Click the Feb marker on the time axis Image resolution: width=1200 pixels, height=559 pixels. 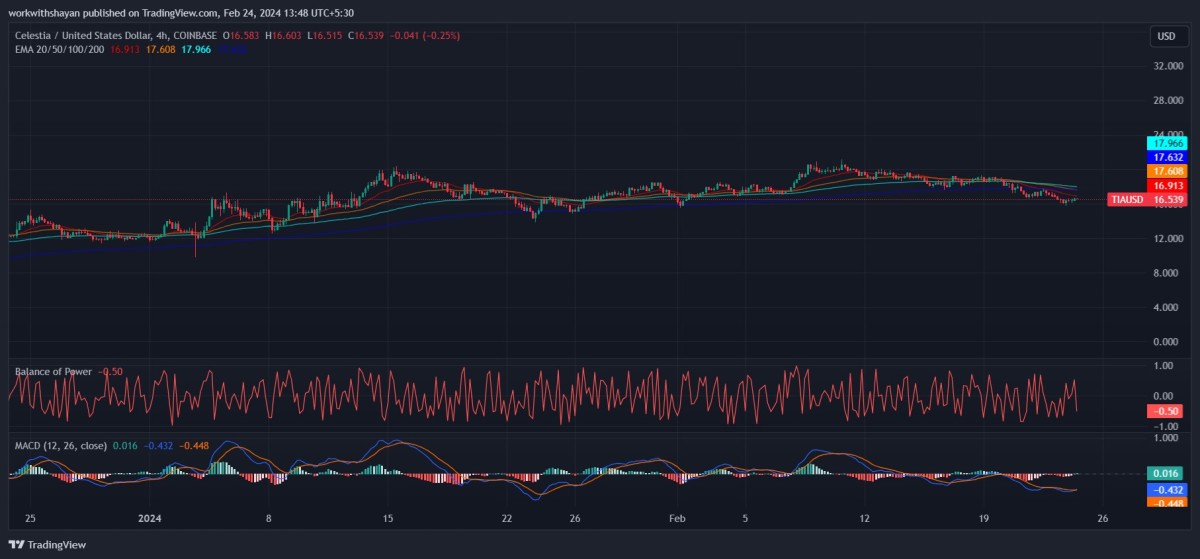coord(677,519)
